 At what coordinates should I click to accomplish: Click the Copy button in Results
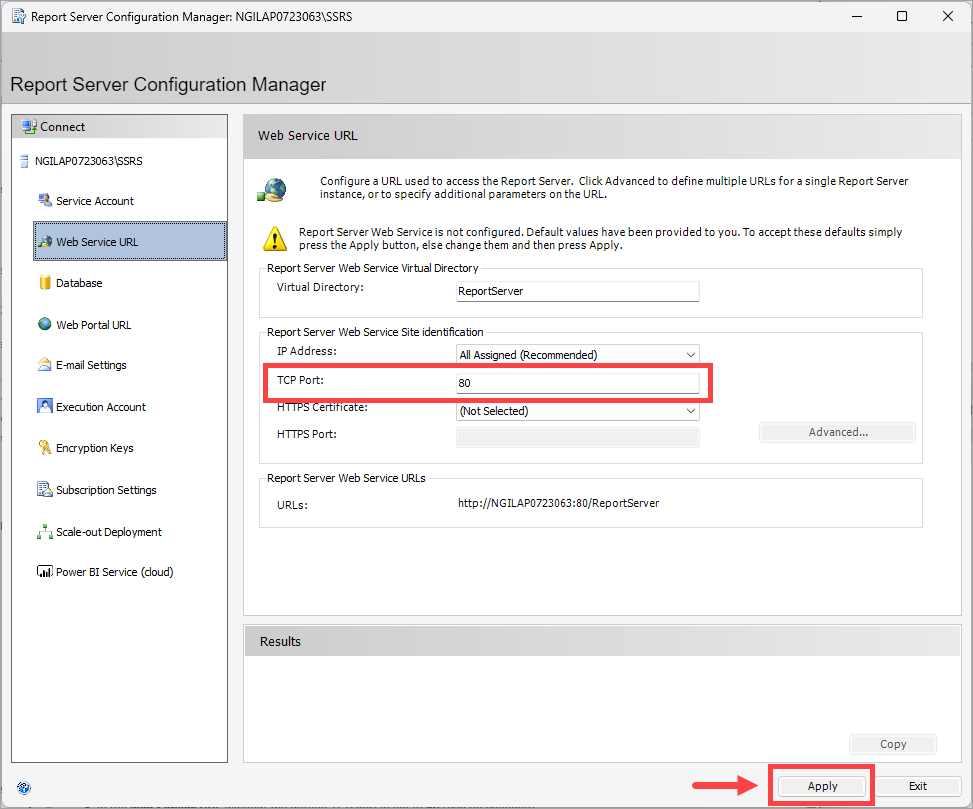[x=893, y=744]
